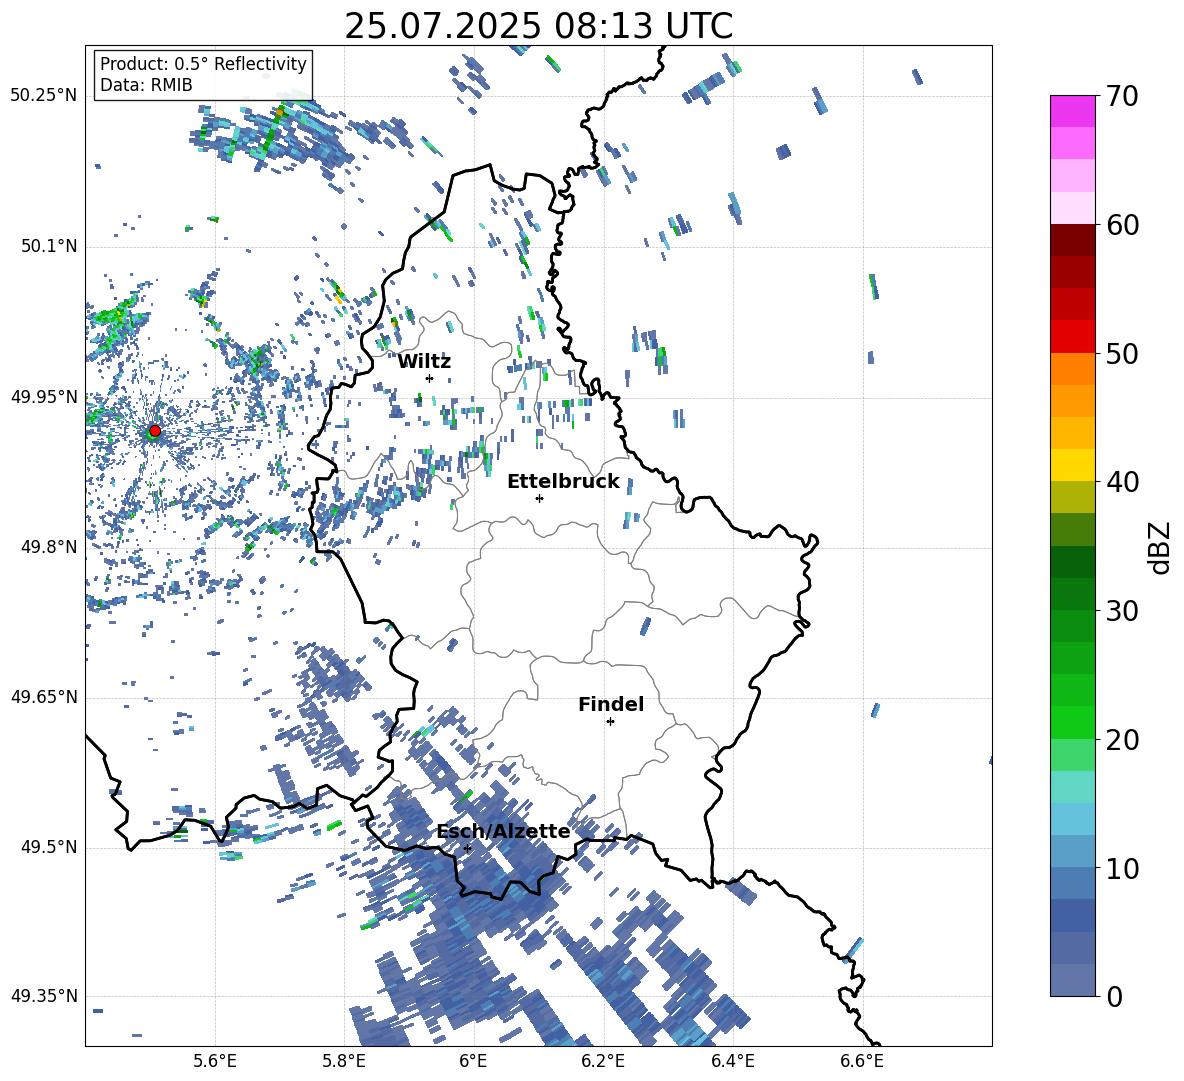Viewport: 1184px width, 1081px height.
Task: Click the 'Data: RMIB' label
Action: (146, 85)
